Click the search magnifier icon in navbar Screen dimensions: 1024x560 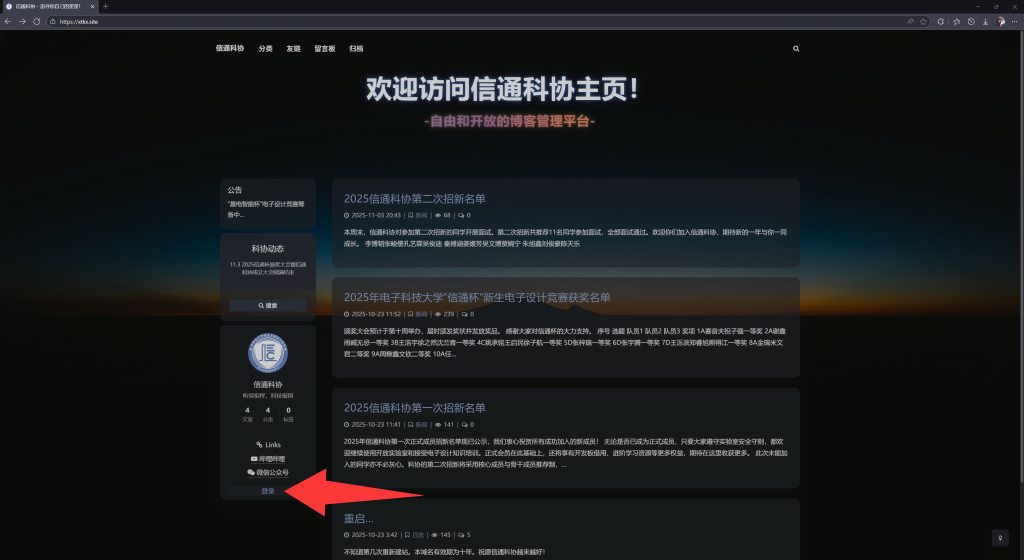tap(796, 48)
